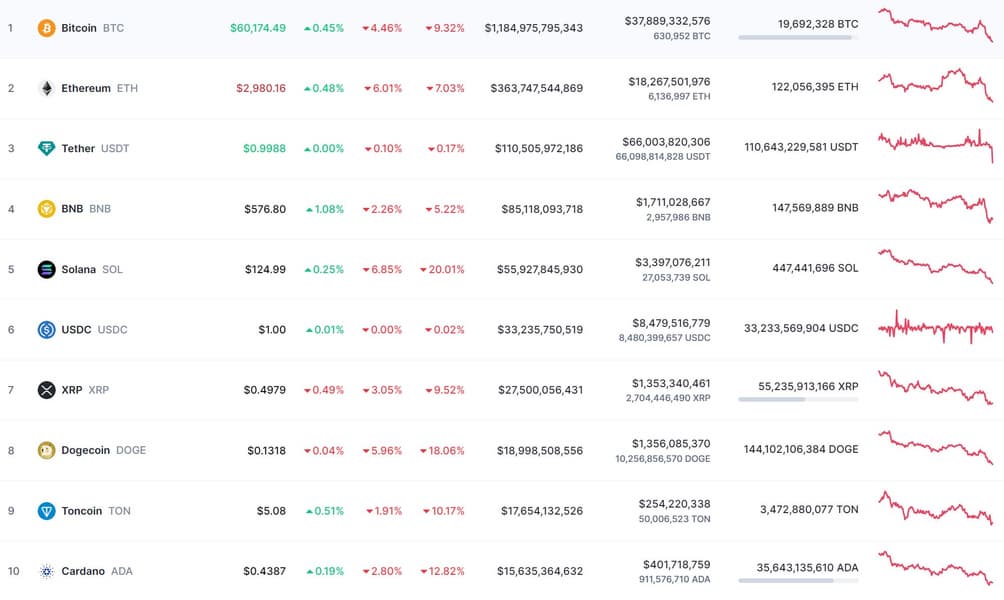Click the Cardano logo icon
This screenshot has width=1004, height=600.
[46, 571]
